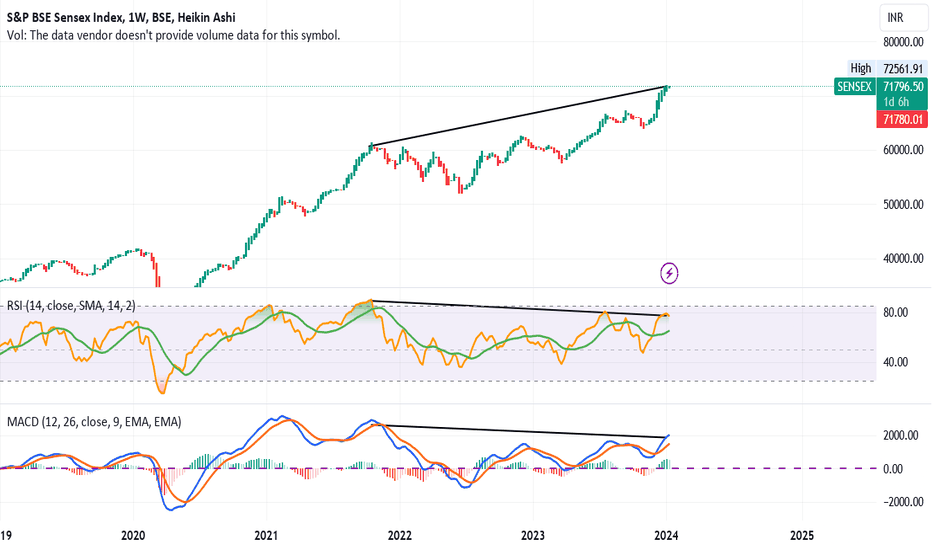Click the 2025 time axis label
932x550 pixels.
point(801,535)
